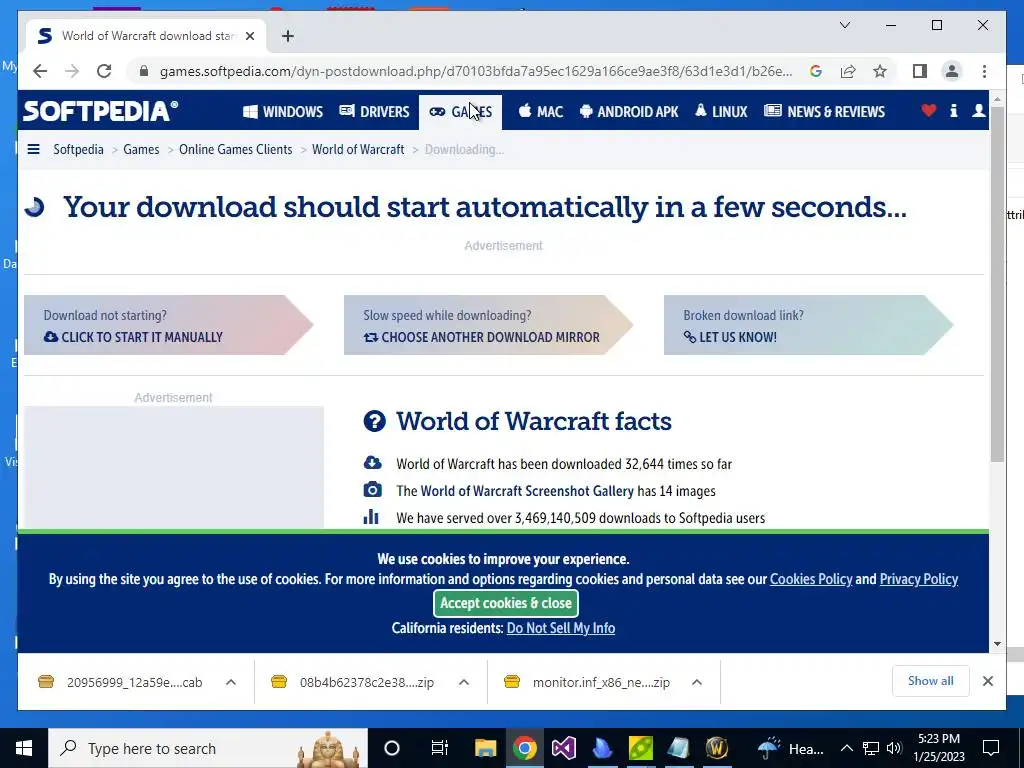
Task: Open the Mac section
Action: [x=541, y=112]
